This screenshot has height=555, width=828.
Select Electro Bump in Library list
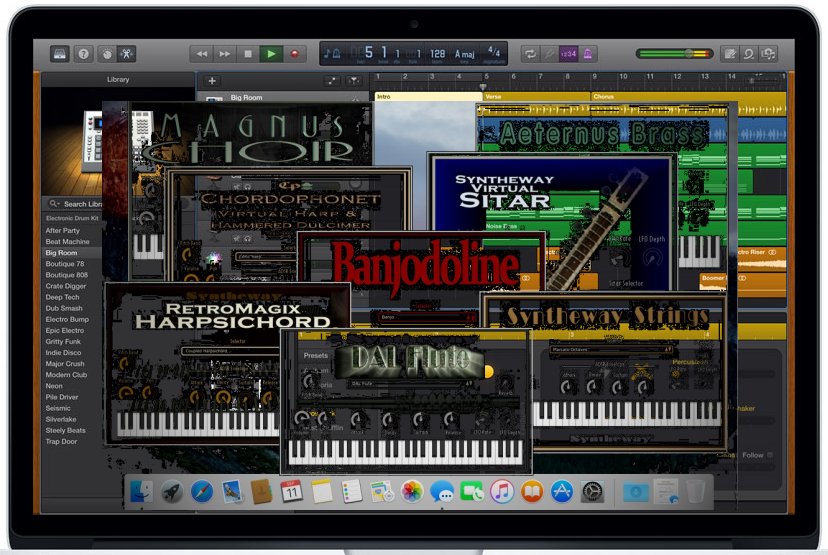(67, 319)
